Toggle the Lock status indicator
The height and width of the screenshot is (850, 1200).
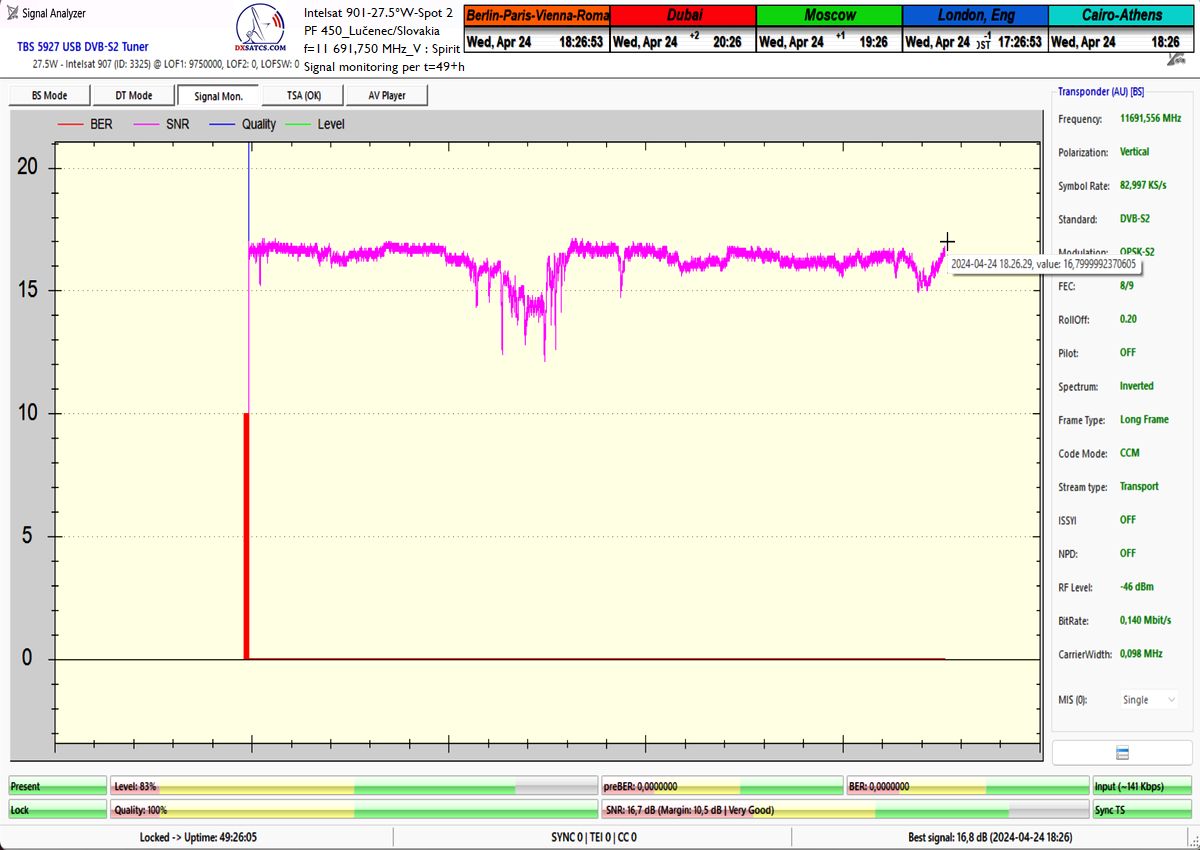click(57, 810)
